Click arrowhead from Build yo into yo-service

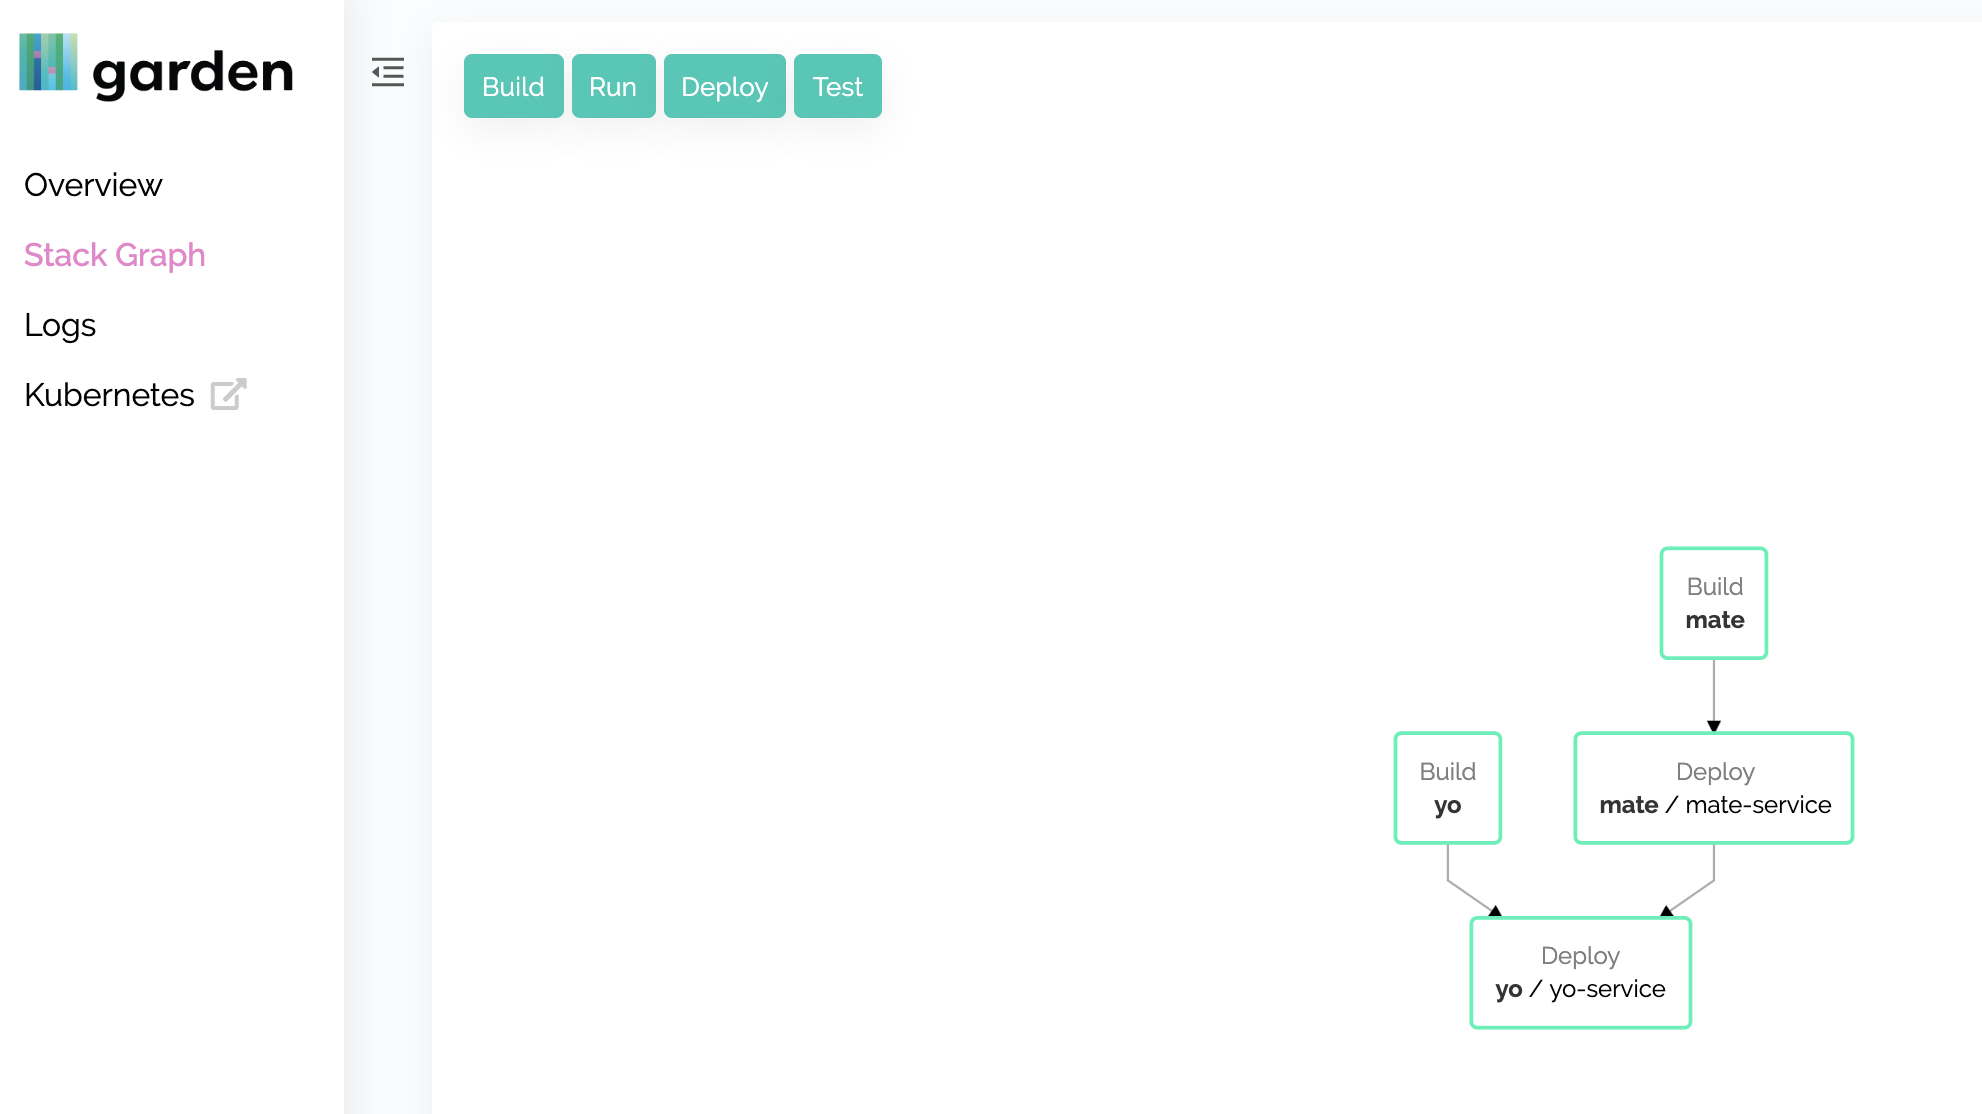coord(1495,911)
